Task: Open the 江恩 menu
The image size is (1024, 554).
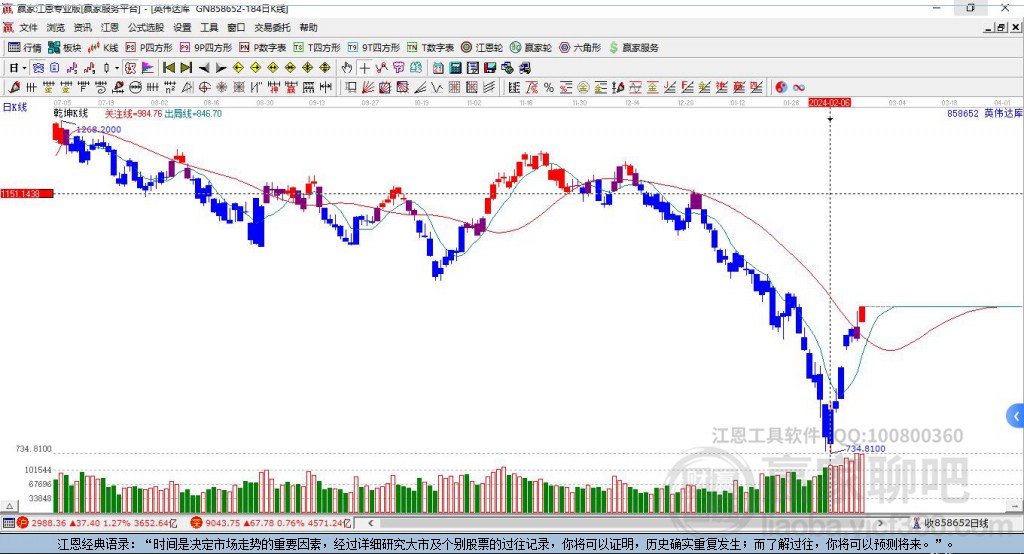Action: pos(110,27)
